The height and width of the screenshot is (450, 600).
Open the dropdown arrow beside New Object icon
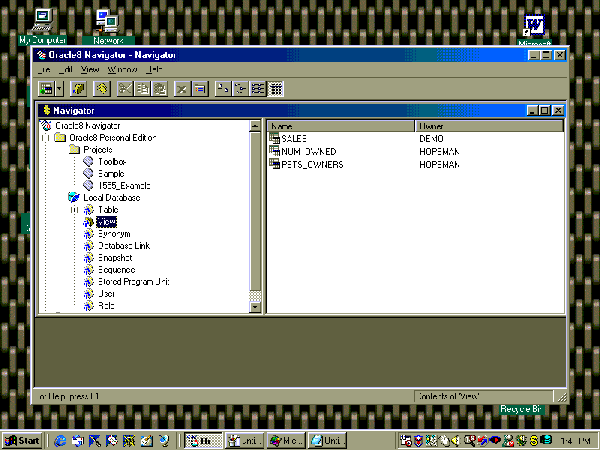pyautogui.click(x=59, y=89)
